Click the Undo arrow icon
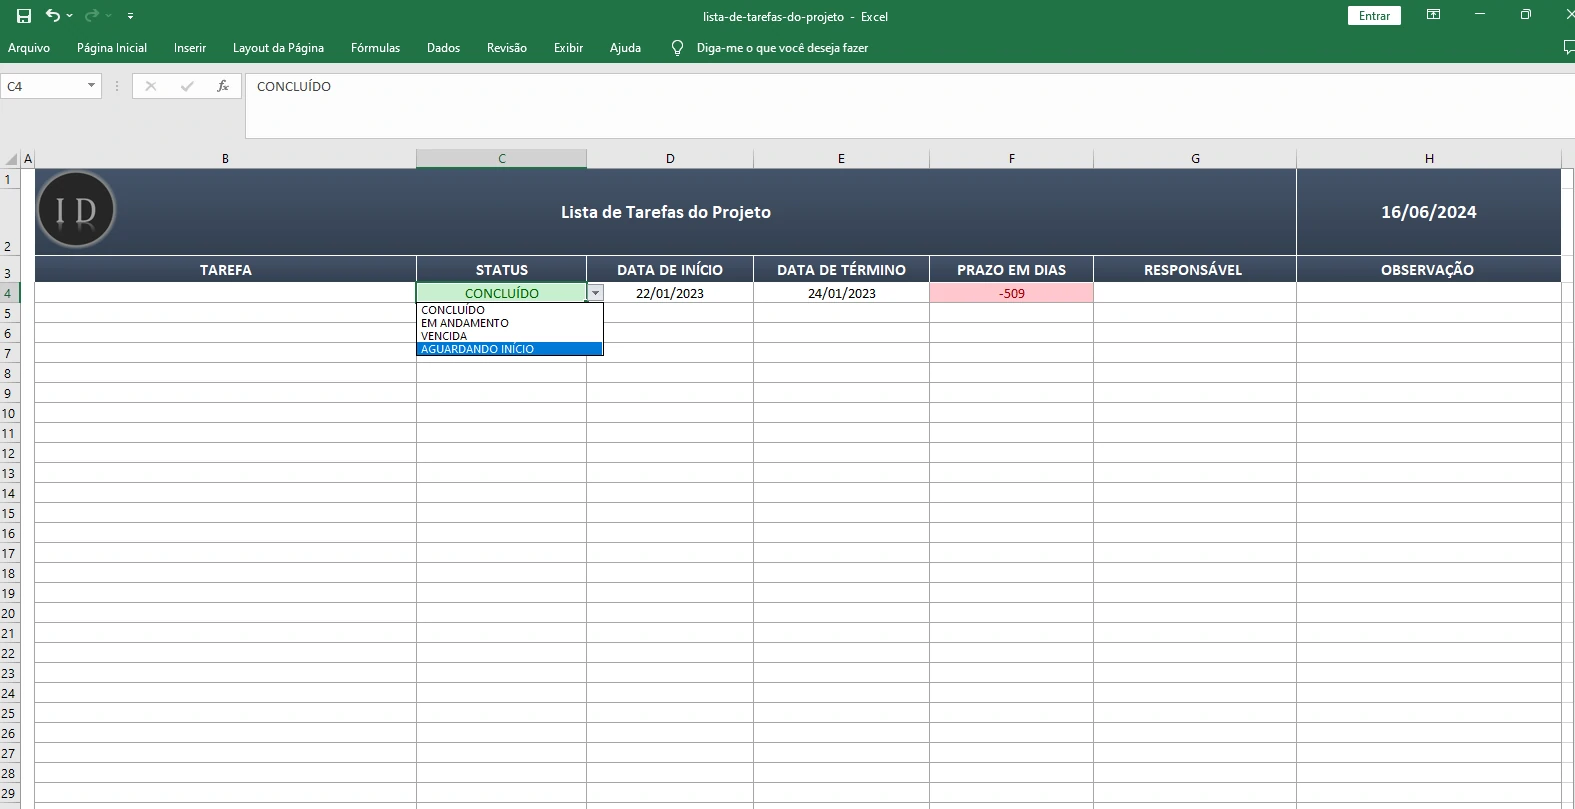1575x809 pixels. [53, 16]
